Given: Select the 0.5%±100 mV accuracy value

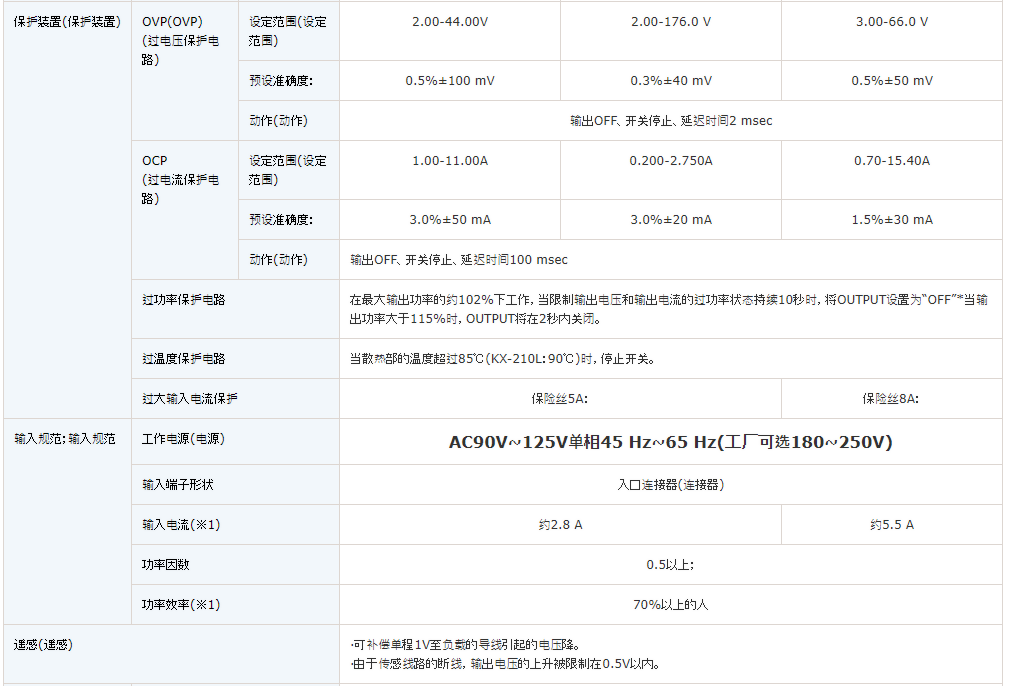Looking at the screenshot, I should [449, 81].
